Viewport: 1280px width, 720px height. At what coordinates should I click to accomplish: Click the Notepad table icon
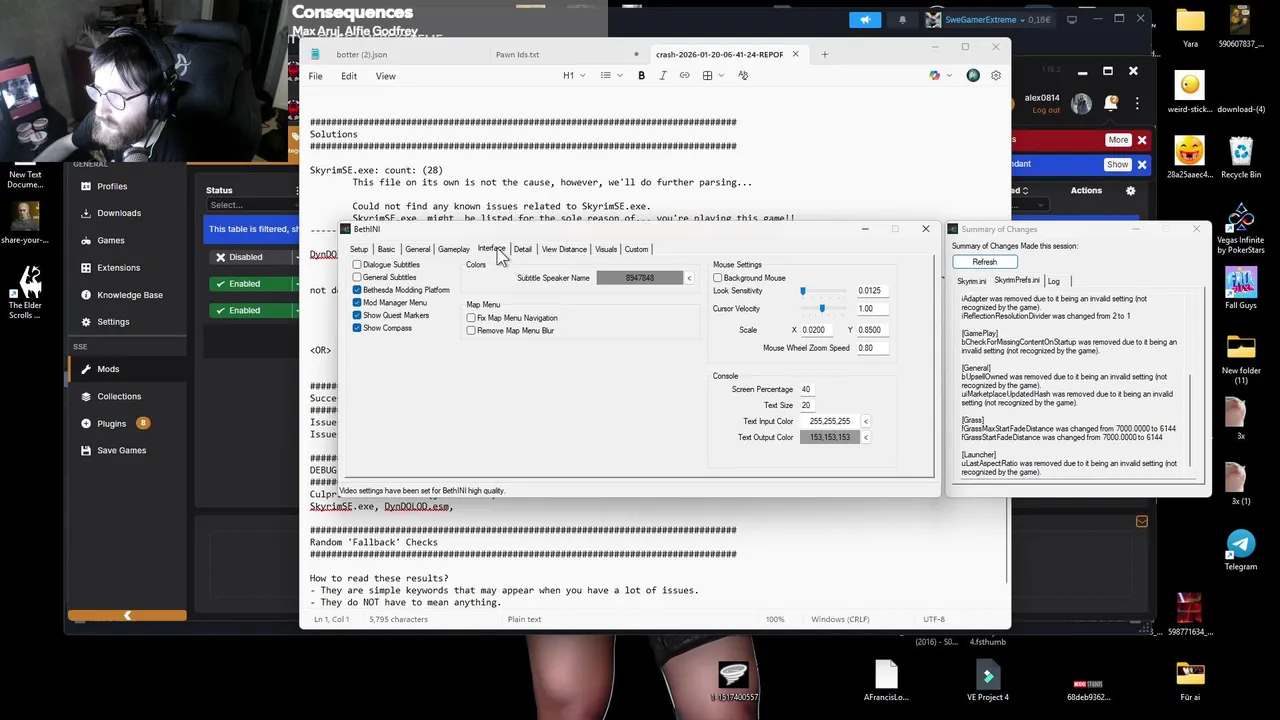pyautogui.click(x=707, y=76)
